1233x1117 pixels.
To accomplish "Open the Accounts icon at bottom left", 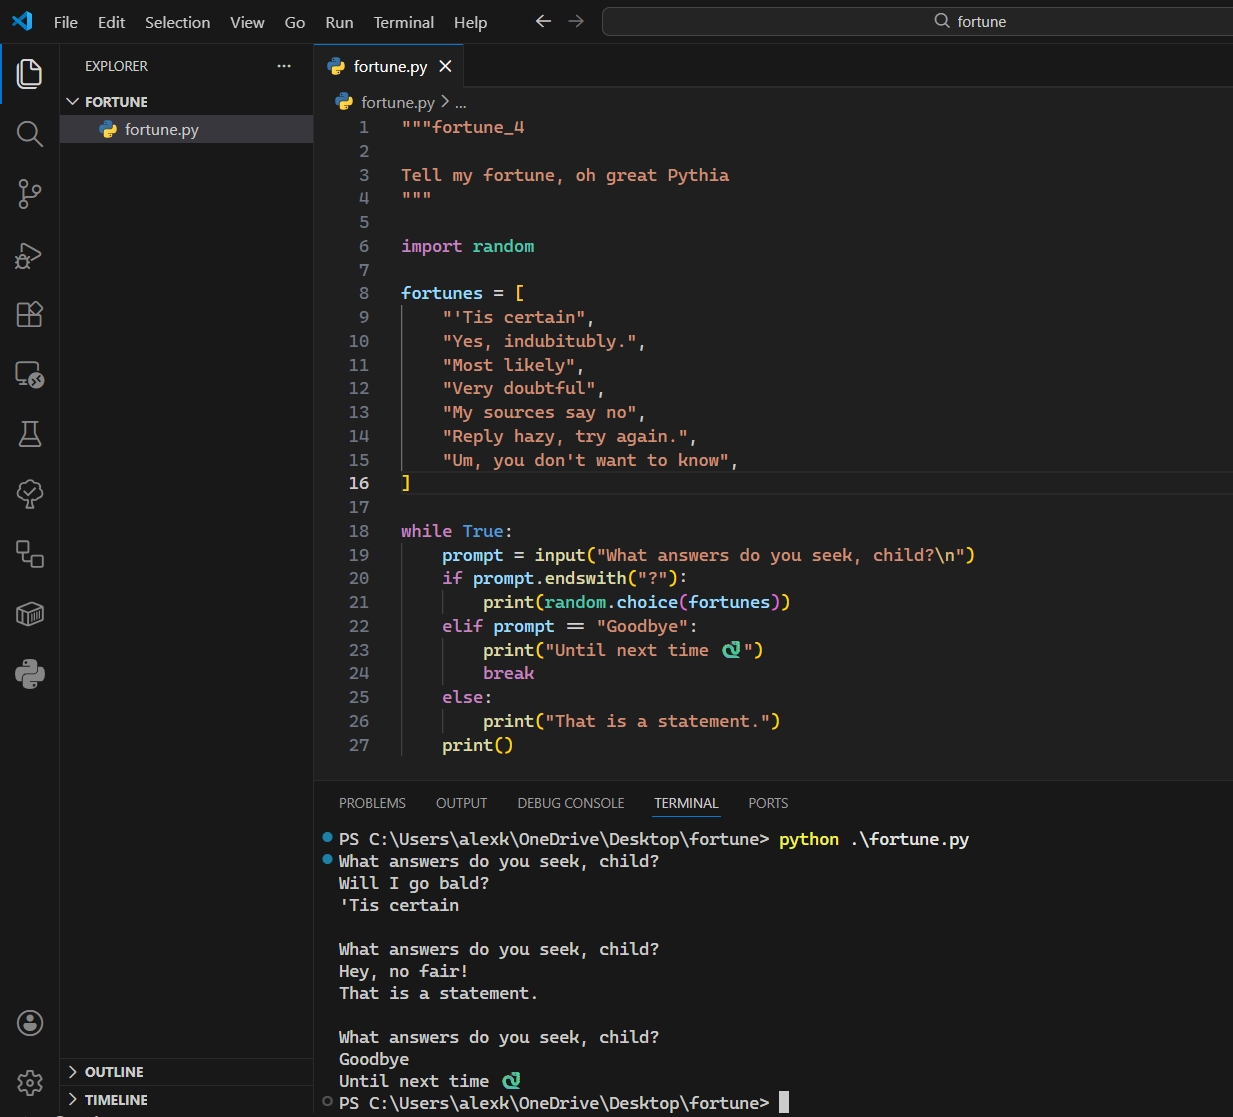I will coord(29,1022).
